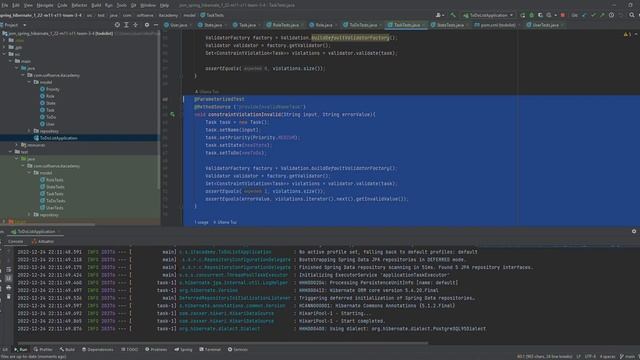640x360 pixels.
Task: Select UserTests in project tree
Action: coord(51,208)
